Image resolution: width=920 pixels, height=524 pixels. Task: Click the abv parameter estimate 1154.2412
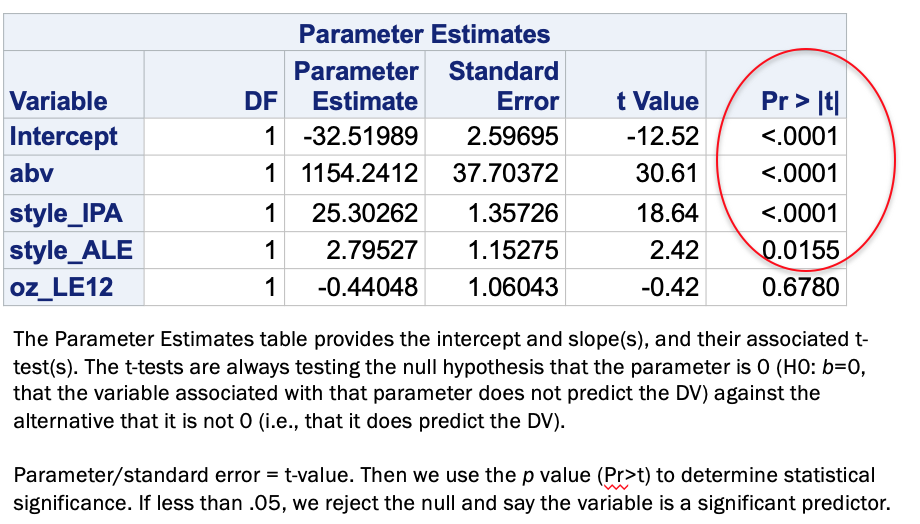point(359,174)
